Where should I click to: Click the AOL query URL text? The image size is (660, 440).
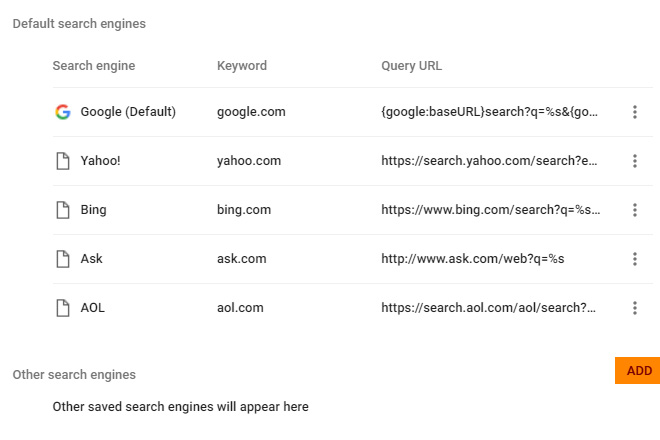click(x=489, y=308)
